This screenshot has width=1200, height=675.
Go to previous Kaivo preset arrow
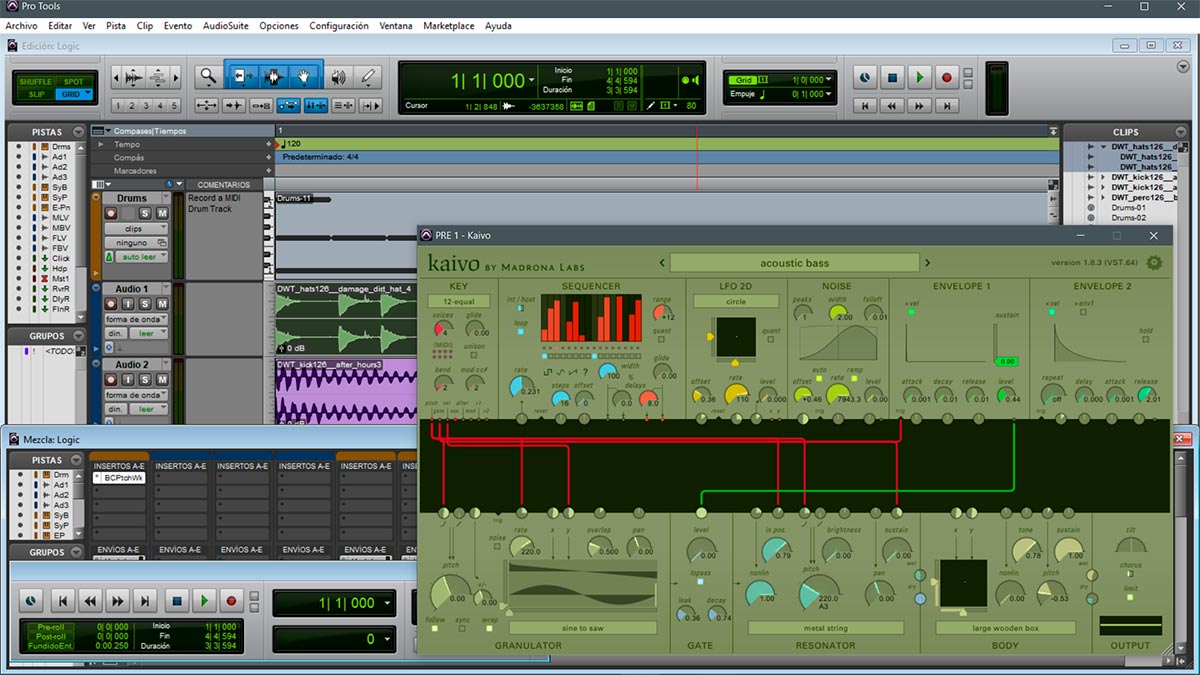[661, 263]
